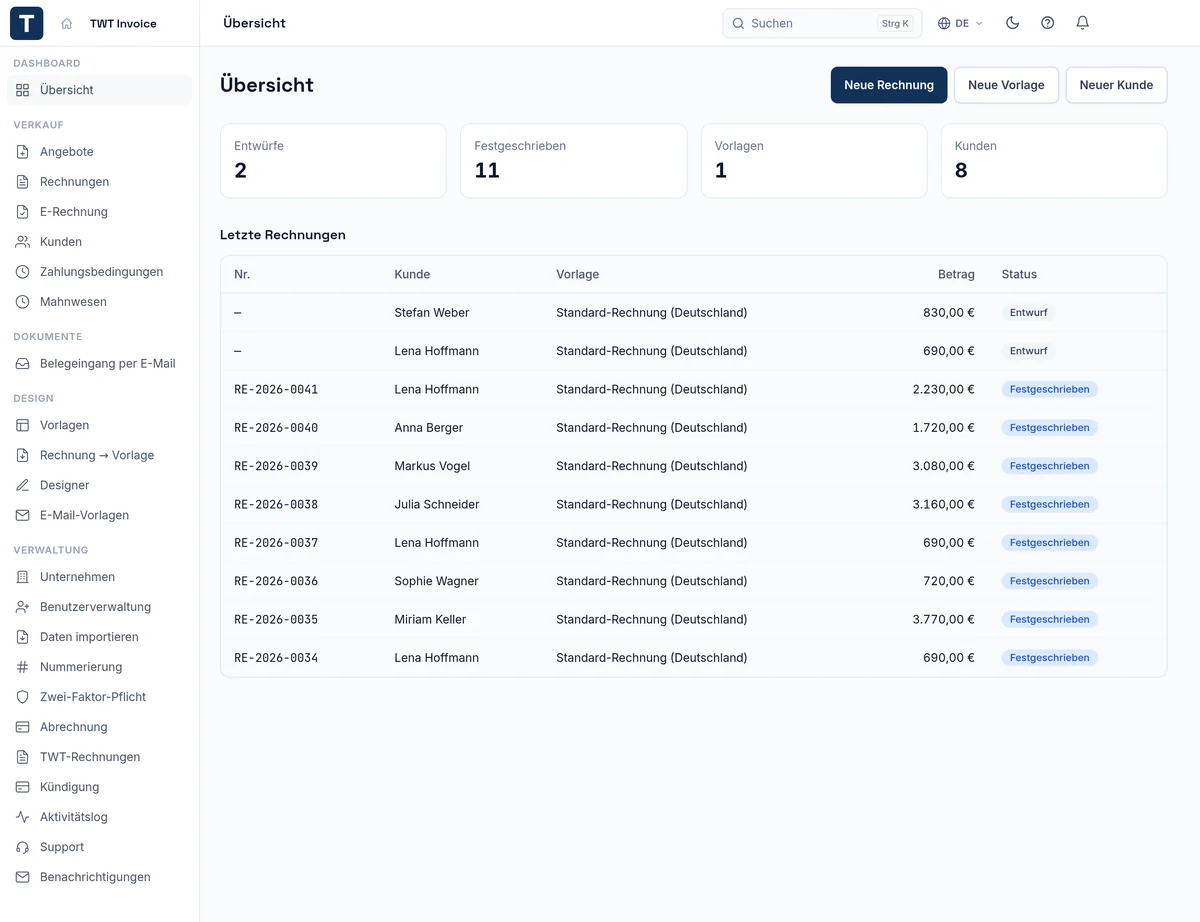Click the Support headset icon
Viewport: 1200px width, 922px height.
click(23, 847)
